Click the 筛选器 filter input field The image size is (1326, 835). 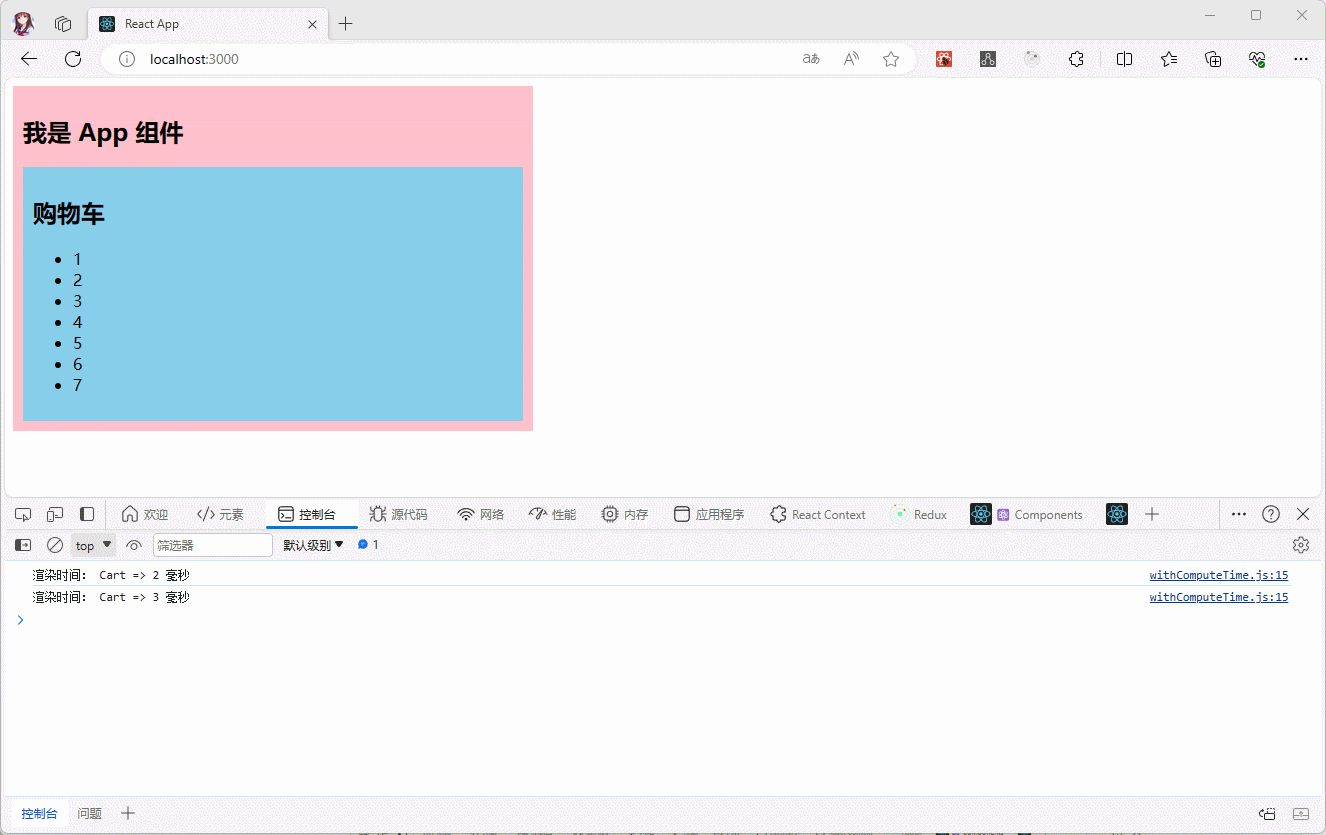pos(212,545)
